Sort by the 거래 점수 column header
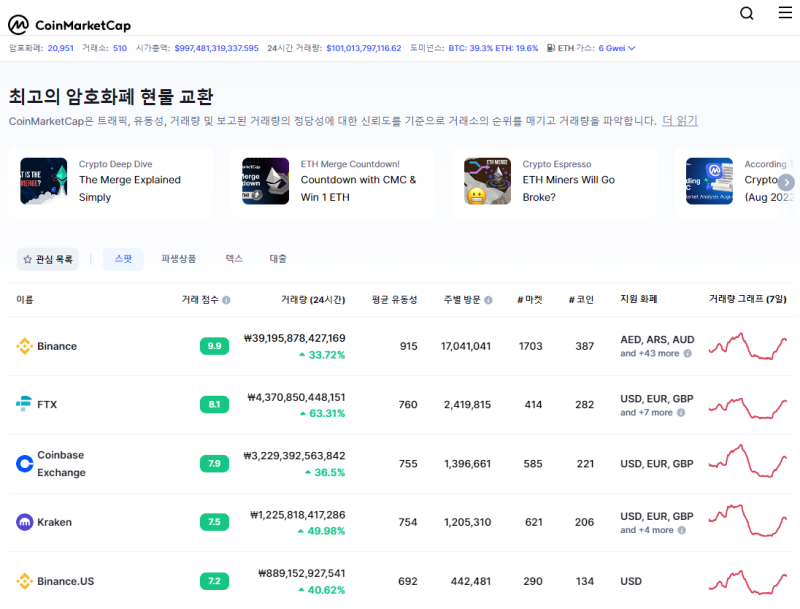This screenshot has height=609, width=800. point(200,299)
